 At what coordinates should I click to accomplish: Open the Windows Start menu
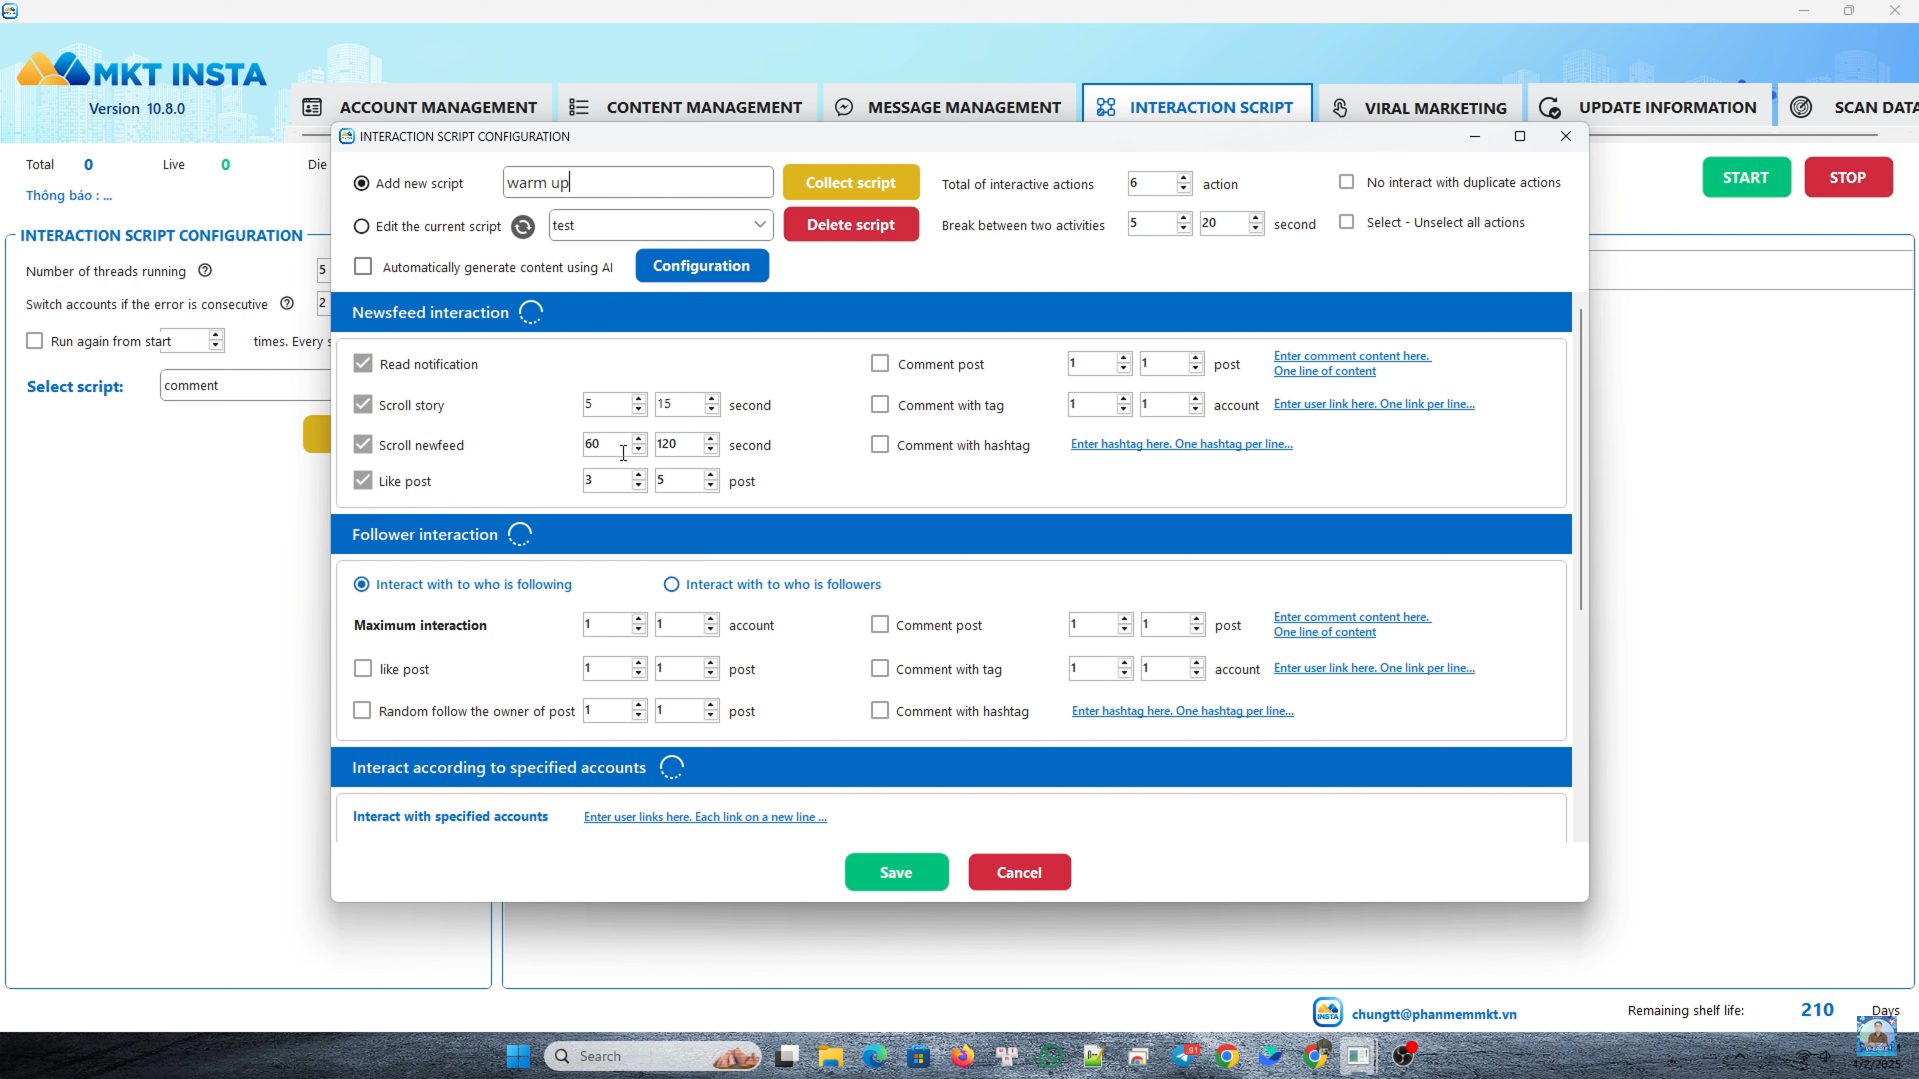(518, 1056)
